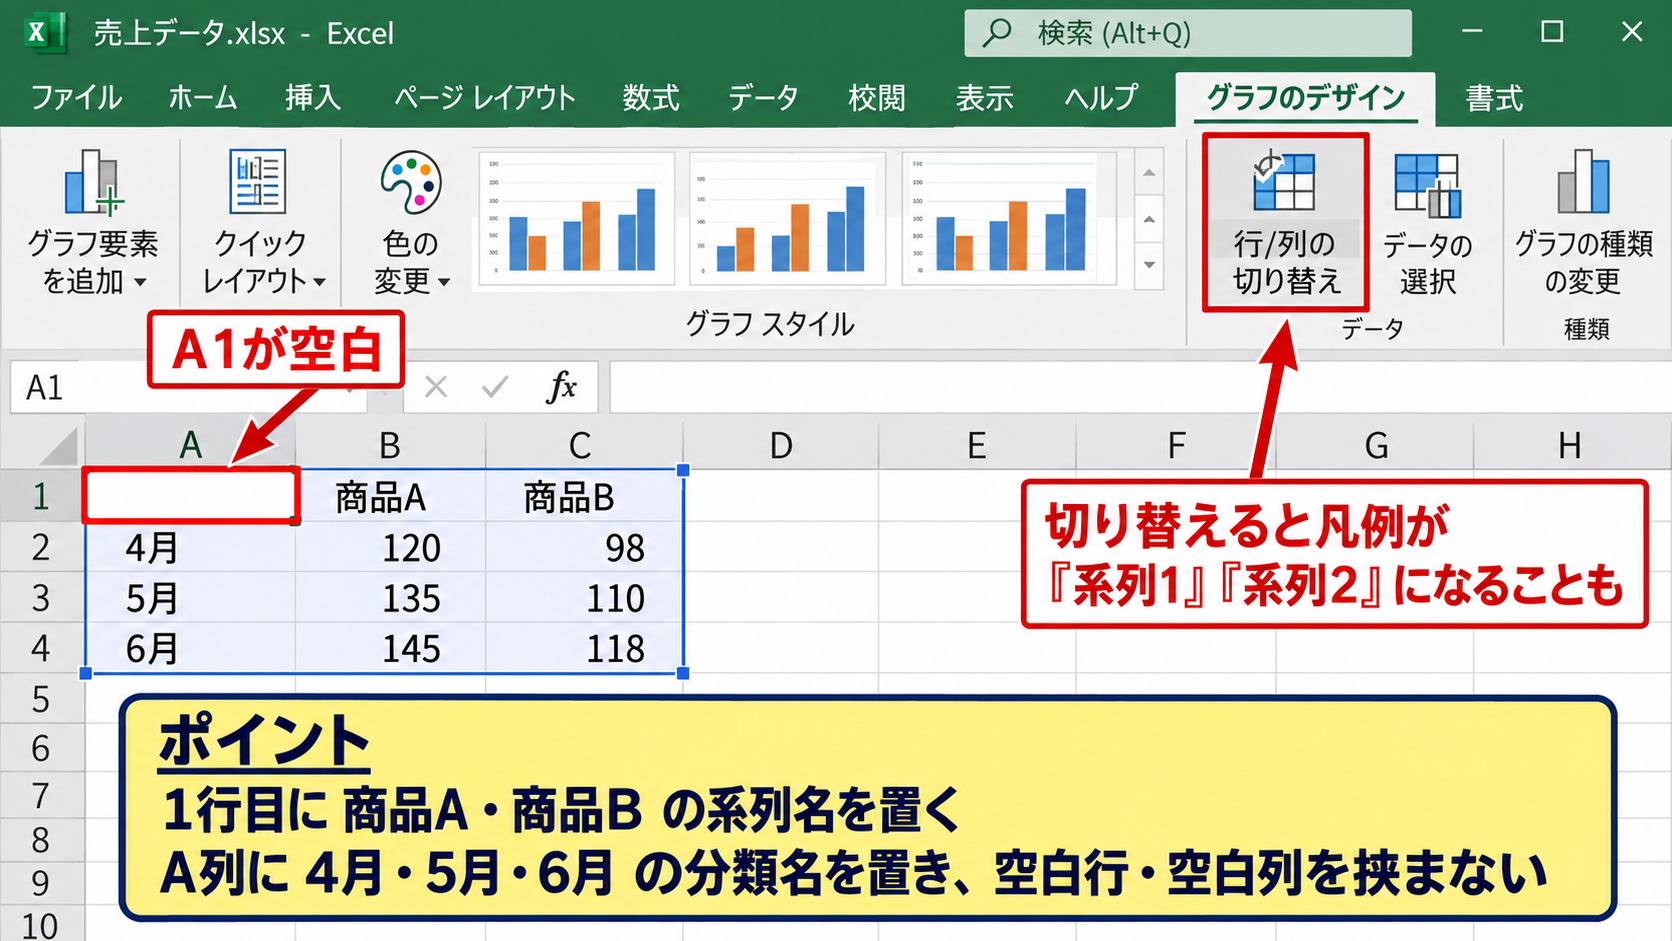Maximize the Excel window

[x=1552, y=32]
